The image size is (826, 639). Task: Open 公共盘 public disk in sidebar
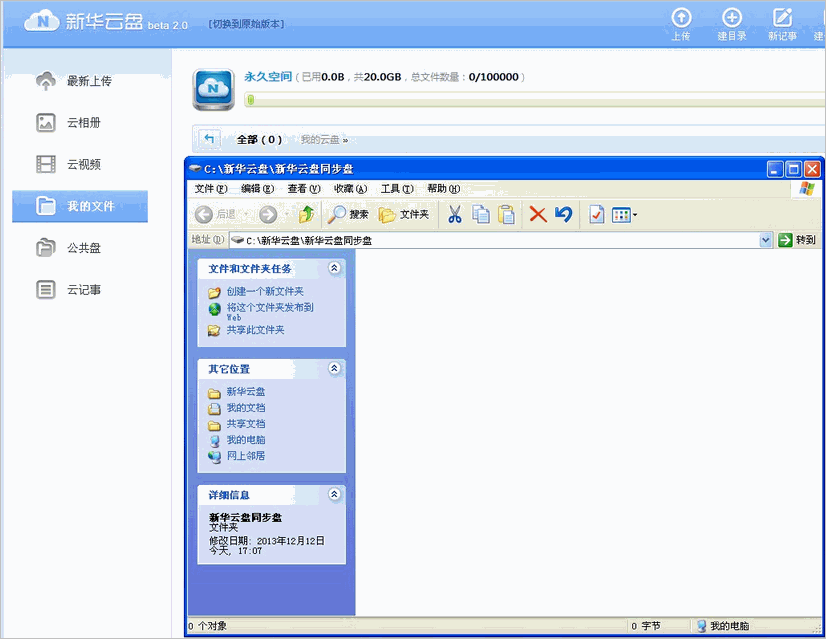pyautogui.click(x=68, y=248)
